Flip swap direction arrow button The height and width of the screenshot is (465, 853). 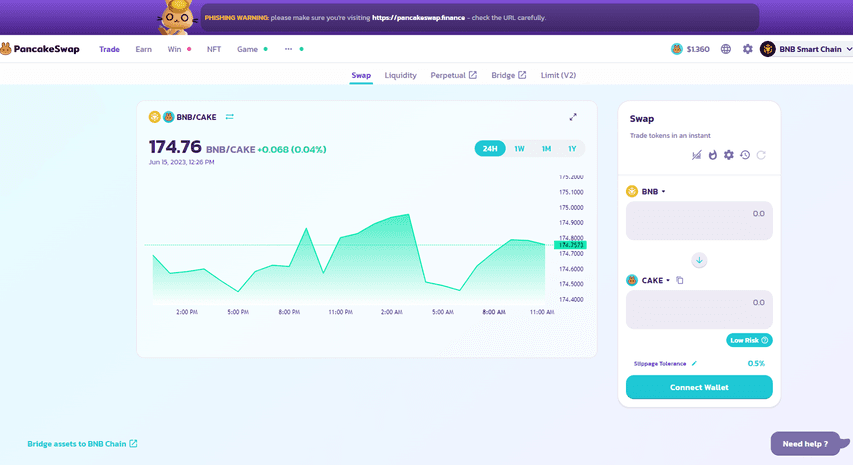[x=699, y=261]
